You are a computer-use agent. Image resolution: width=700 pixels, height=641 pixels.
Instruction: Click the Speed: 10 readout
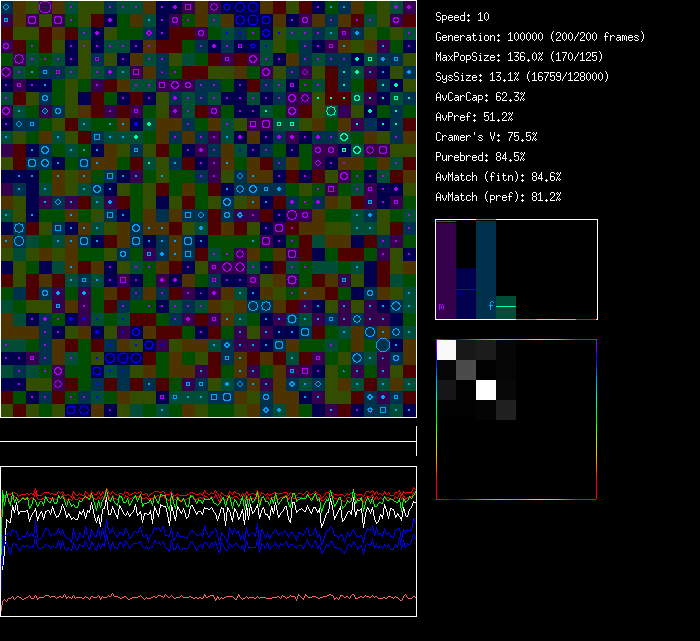[x=462, y=17]
